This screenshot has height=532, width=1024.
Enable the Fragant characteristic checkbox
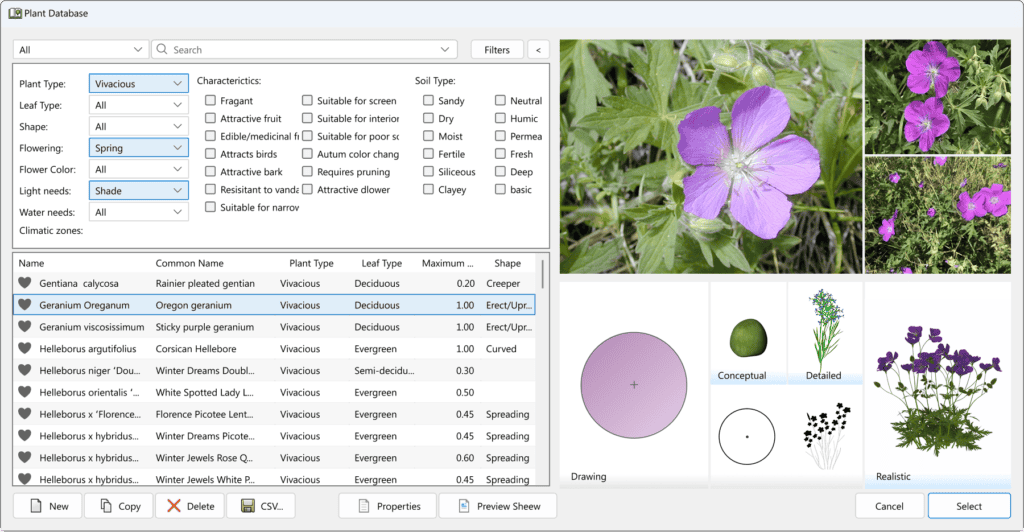[x=210, y=101]
